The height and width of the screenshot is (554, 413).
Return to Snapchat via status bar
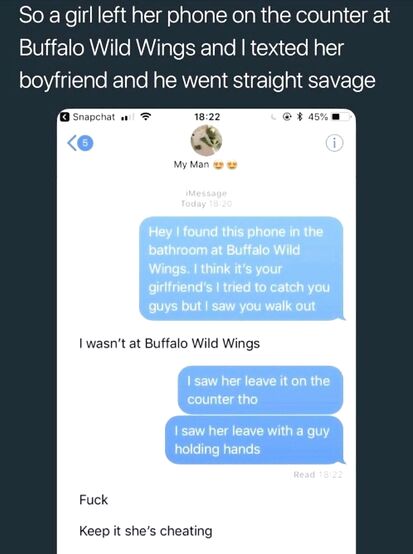(x=87, y=117)
